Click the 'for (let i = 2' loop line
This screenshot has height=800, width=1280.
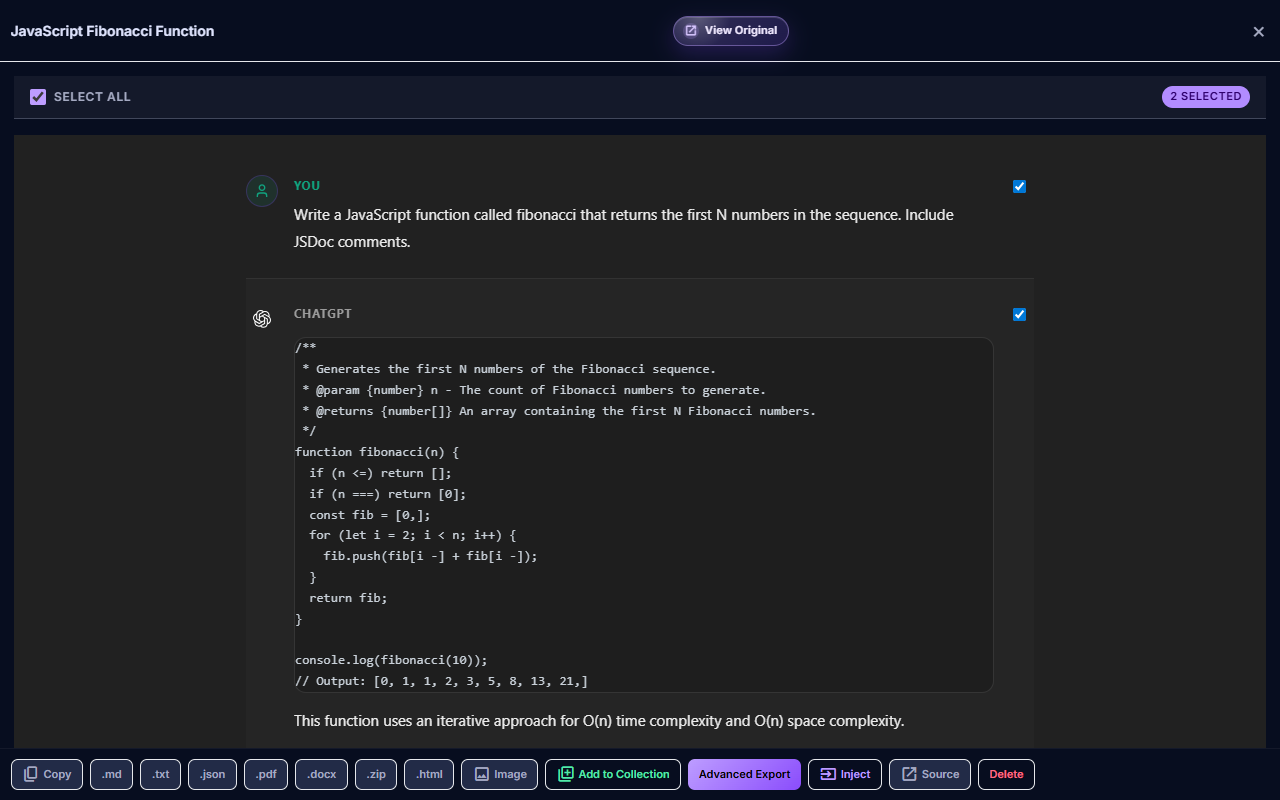(412, 535)
